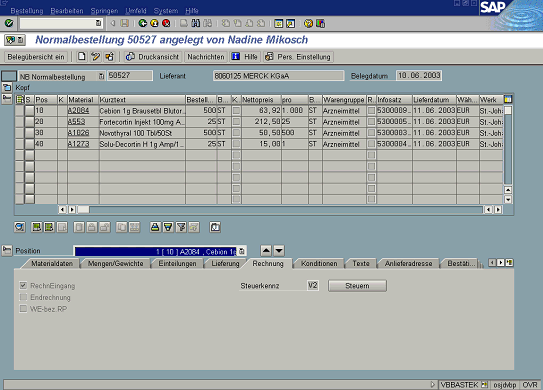
Task: Click the Find binoculars icon
Action: click(196, 23)
